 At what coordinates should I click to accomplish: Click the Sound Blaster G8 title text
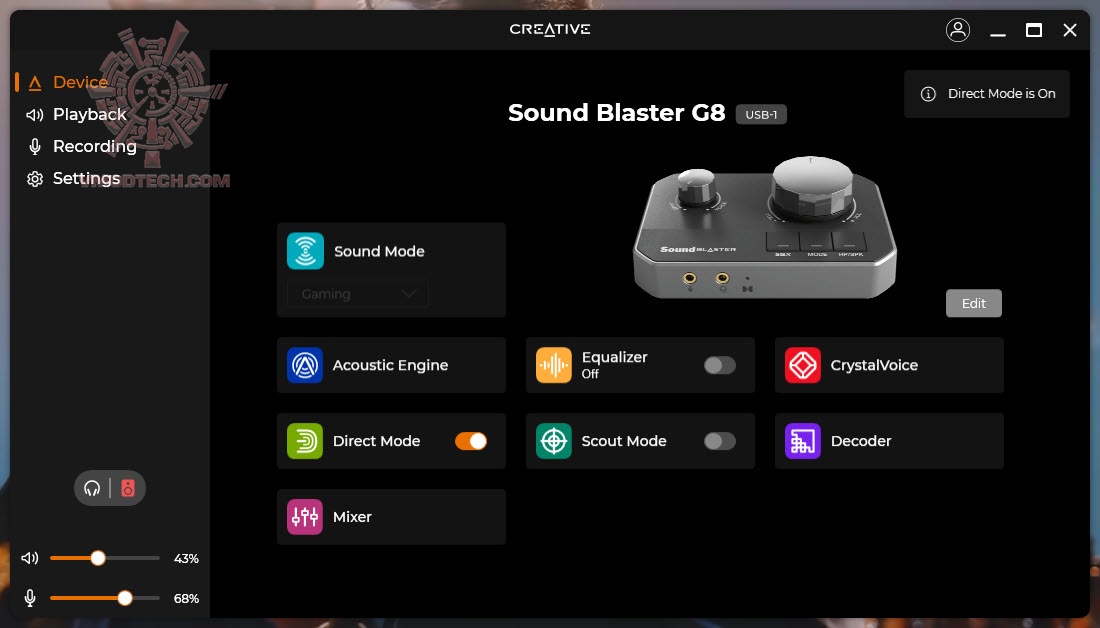[617, 113]
